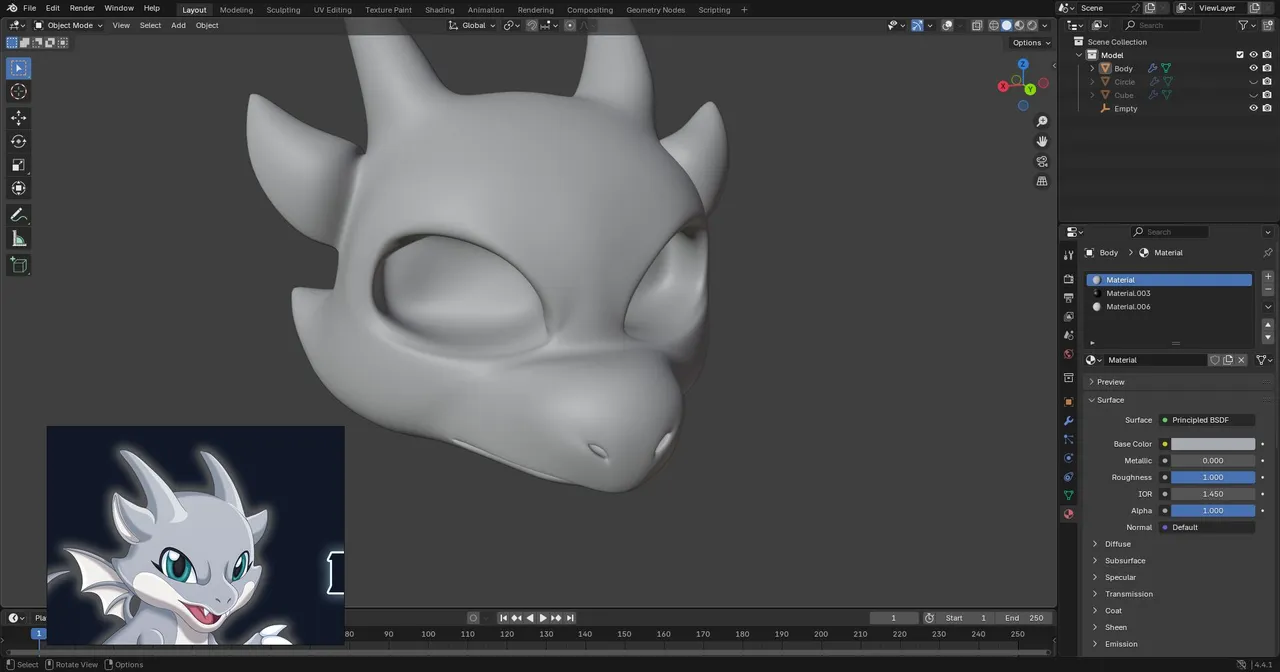Show the Circle object in viewport
The width and height of the screenshot is (1280, 672).
click(1253, 82)
